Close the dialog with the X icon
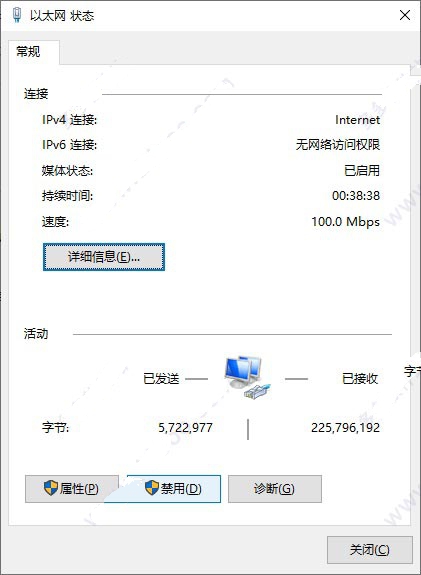Viewport: 421px width, 575px height. pos(405,15)
